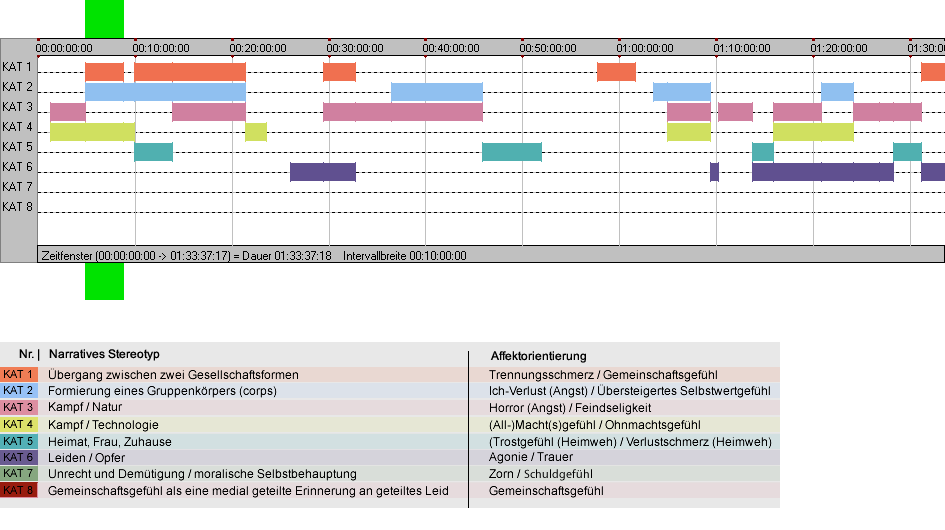Select the KAT 6 row label in timeline

pyautogui.click(x=17, y=166)
